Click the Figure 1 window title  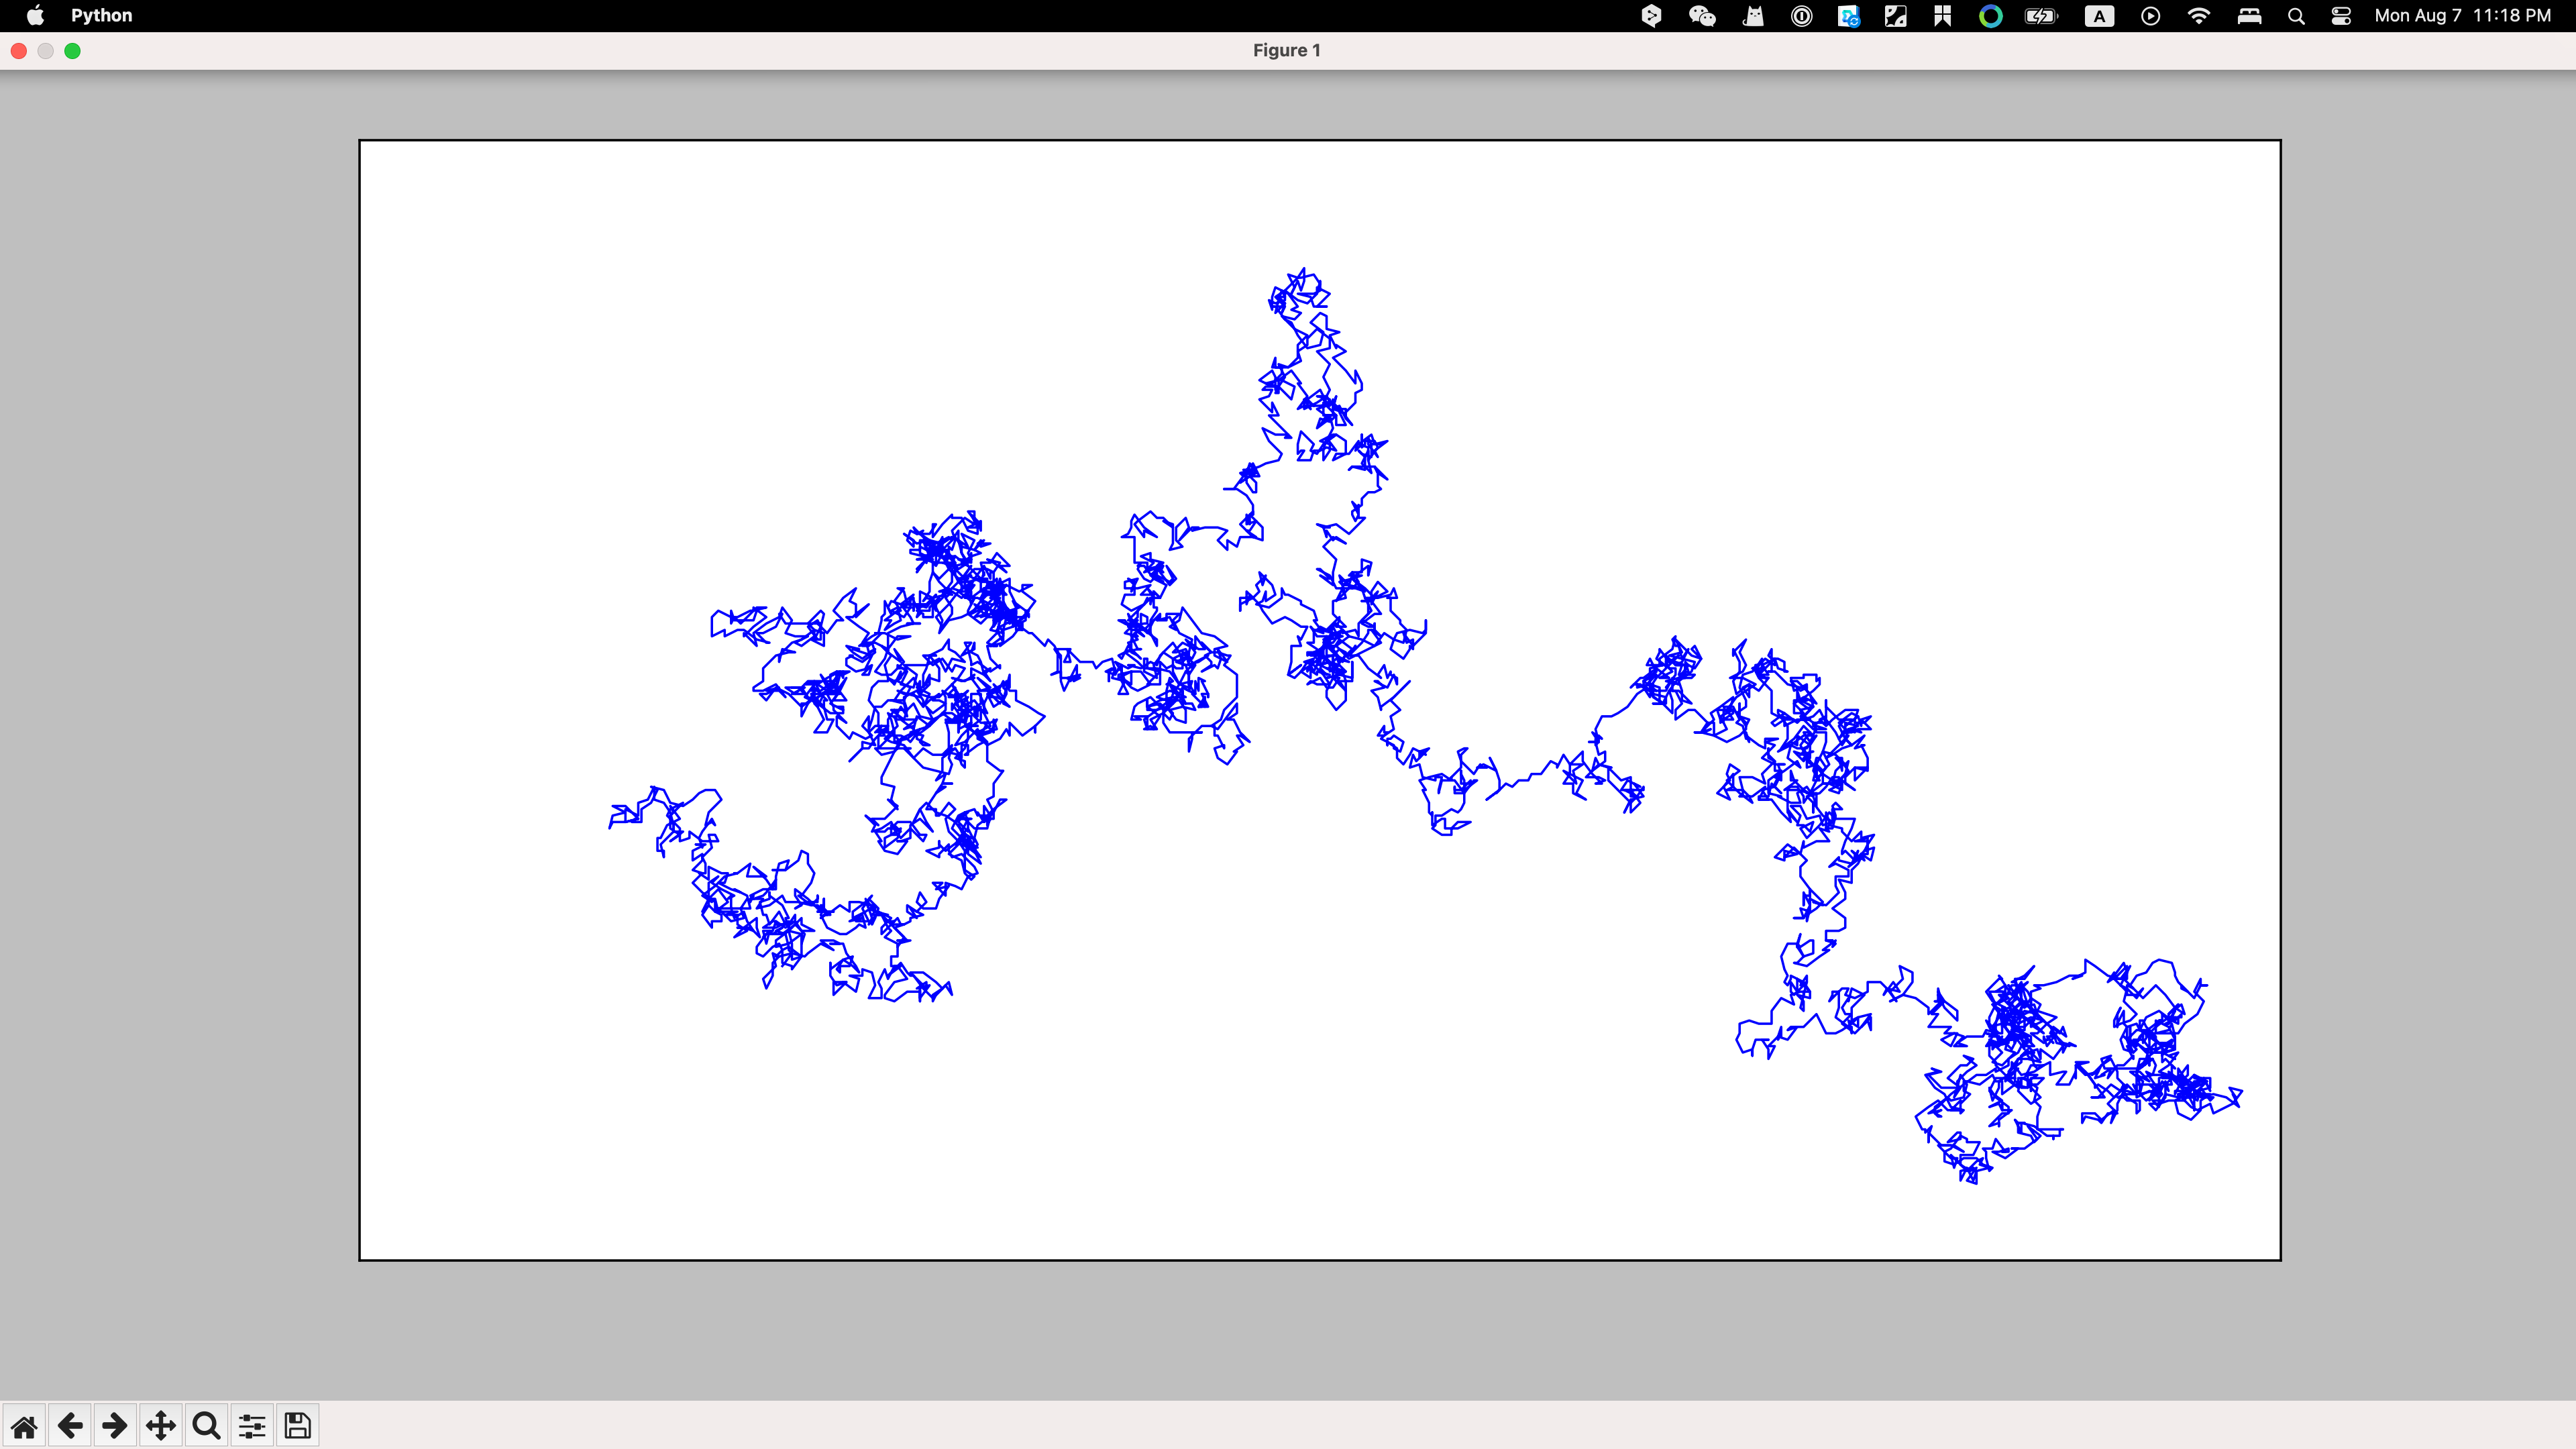(x=1286, y=50)
